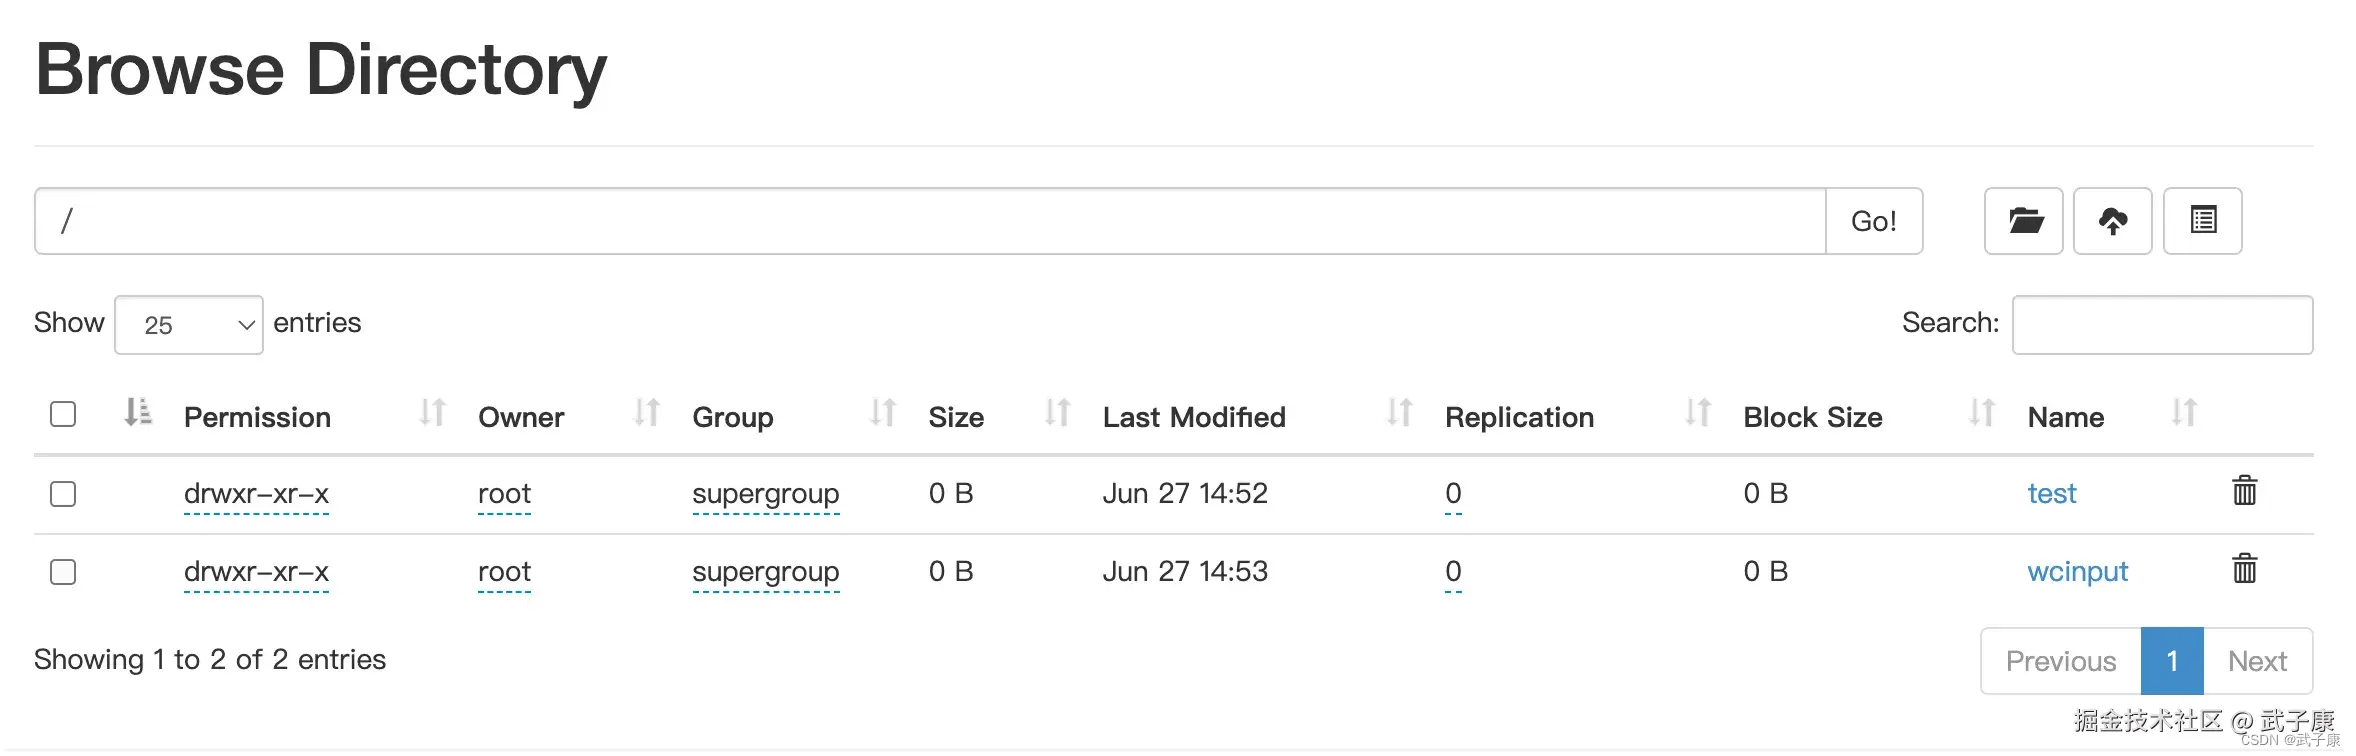Click the create directory folder icon
2356x756 pixels.
(2023, 221)
